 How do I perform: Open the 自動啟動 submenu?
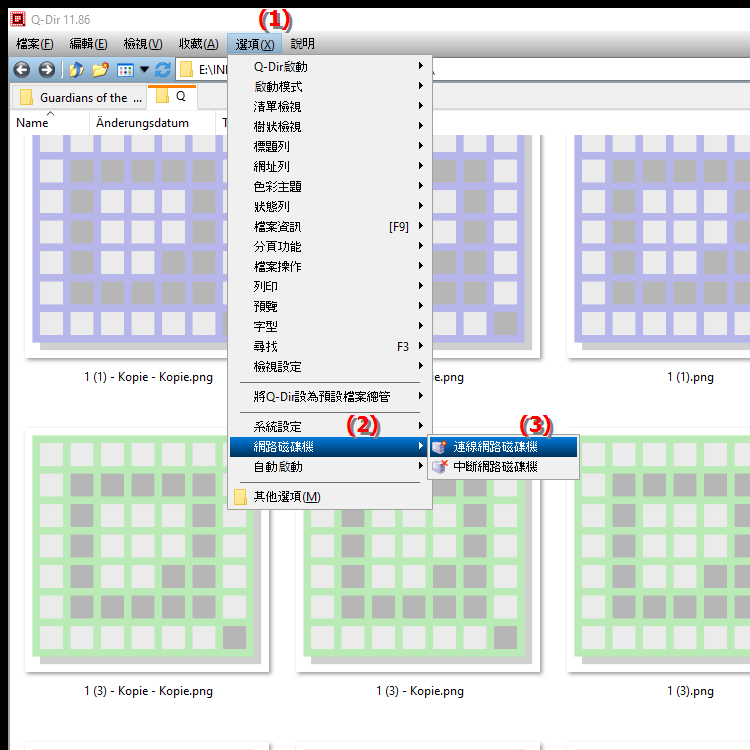click(x=330, y=466)
